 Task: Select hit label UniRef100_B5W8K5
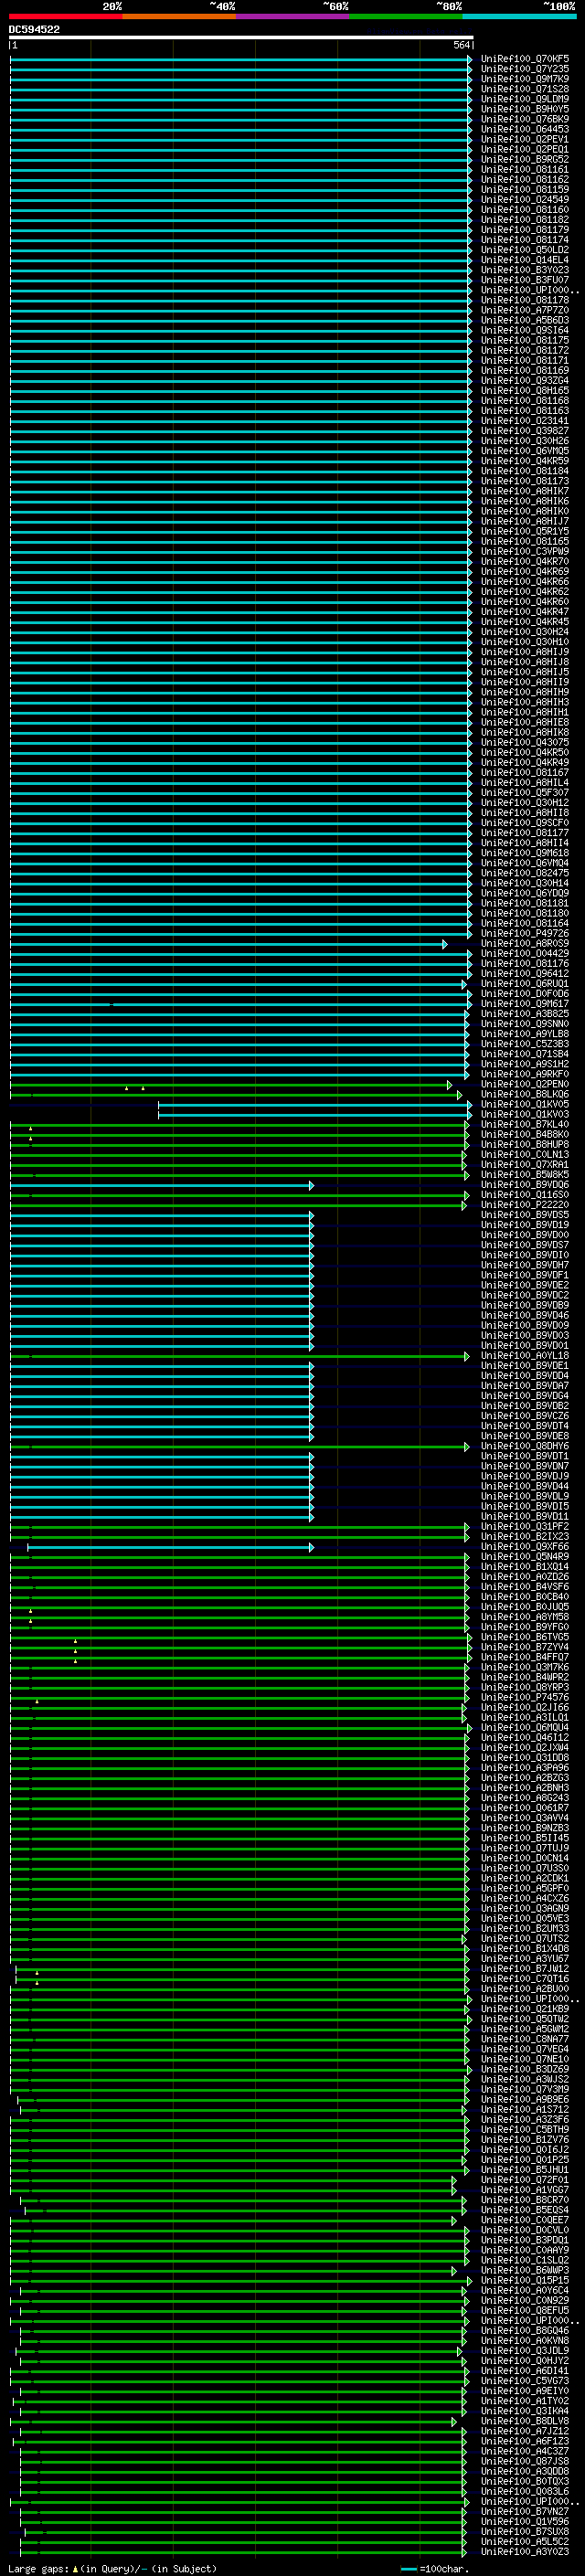pos(525,1174)
